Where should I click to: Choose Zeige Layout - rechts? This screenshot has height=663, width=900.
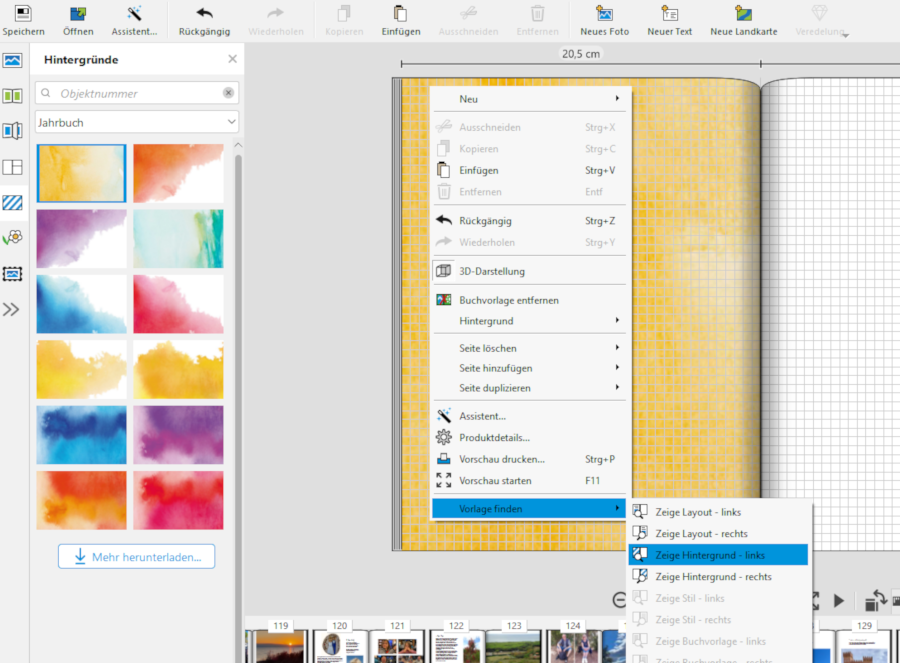tap(701, 534)
